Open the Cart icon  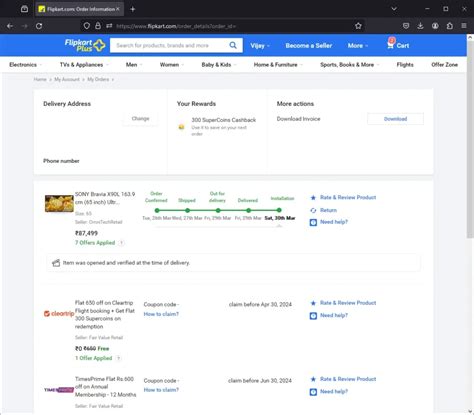point(390,44)
